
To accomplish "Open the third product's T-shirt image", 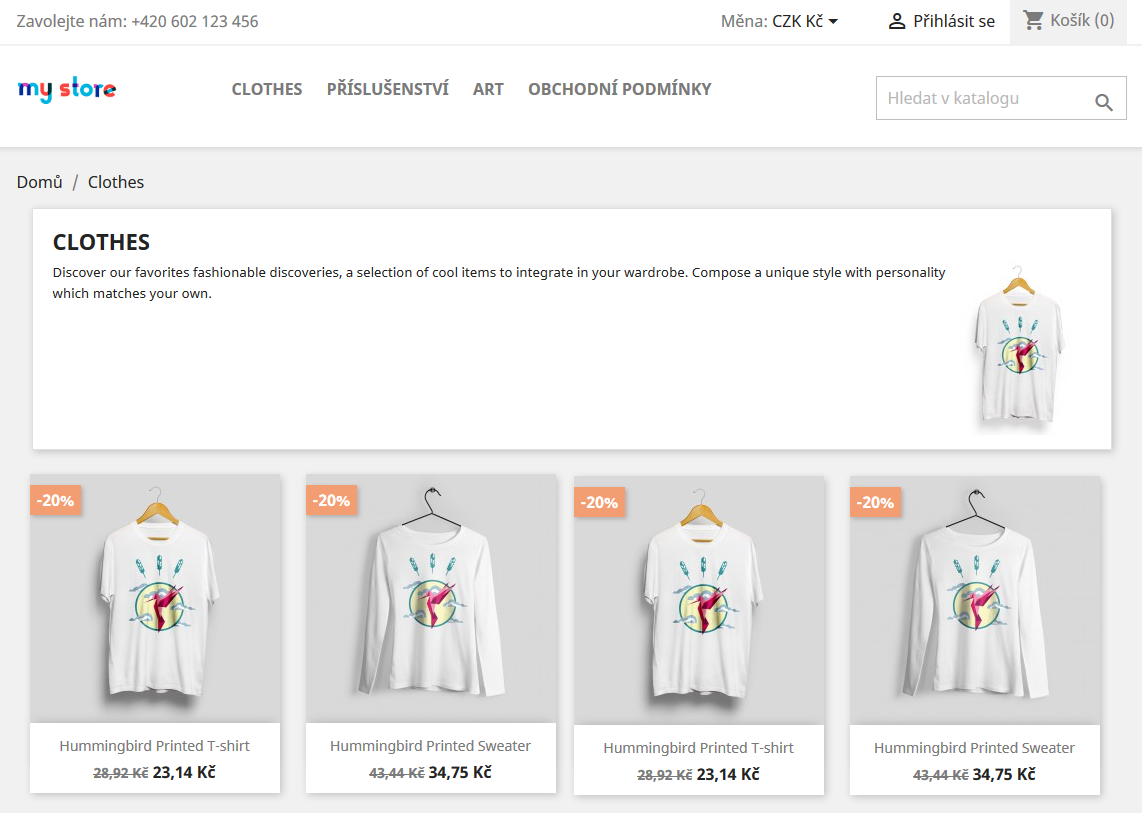I will (699, 600).
